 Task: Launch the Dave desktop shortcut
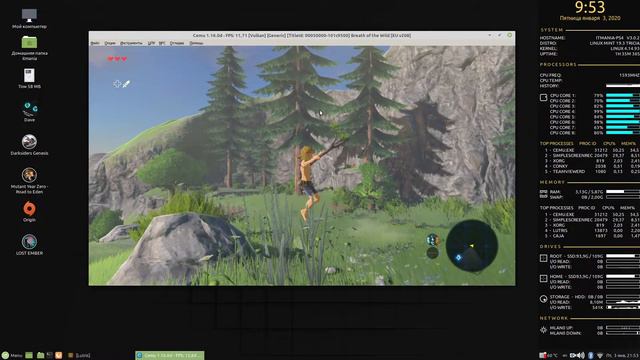(x=29, y=111)
